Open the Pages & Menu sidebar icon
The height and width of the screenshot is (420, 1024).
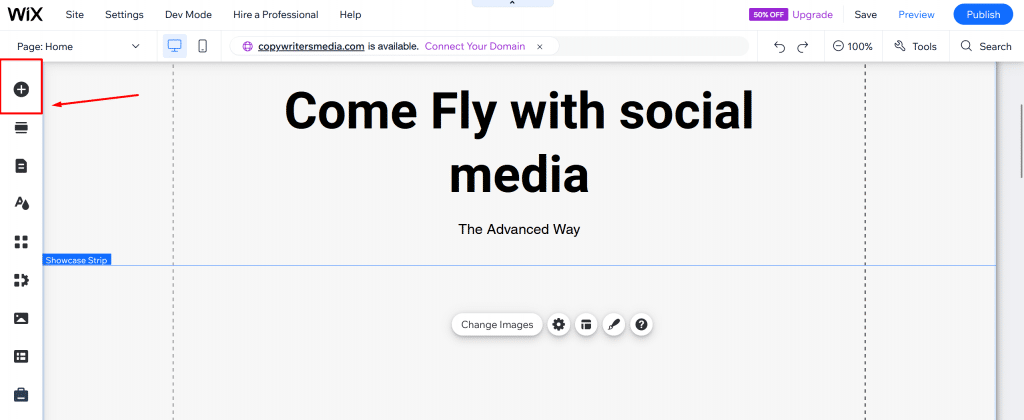point(21,165)
